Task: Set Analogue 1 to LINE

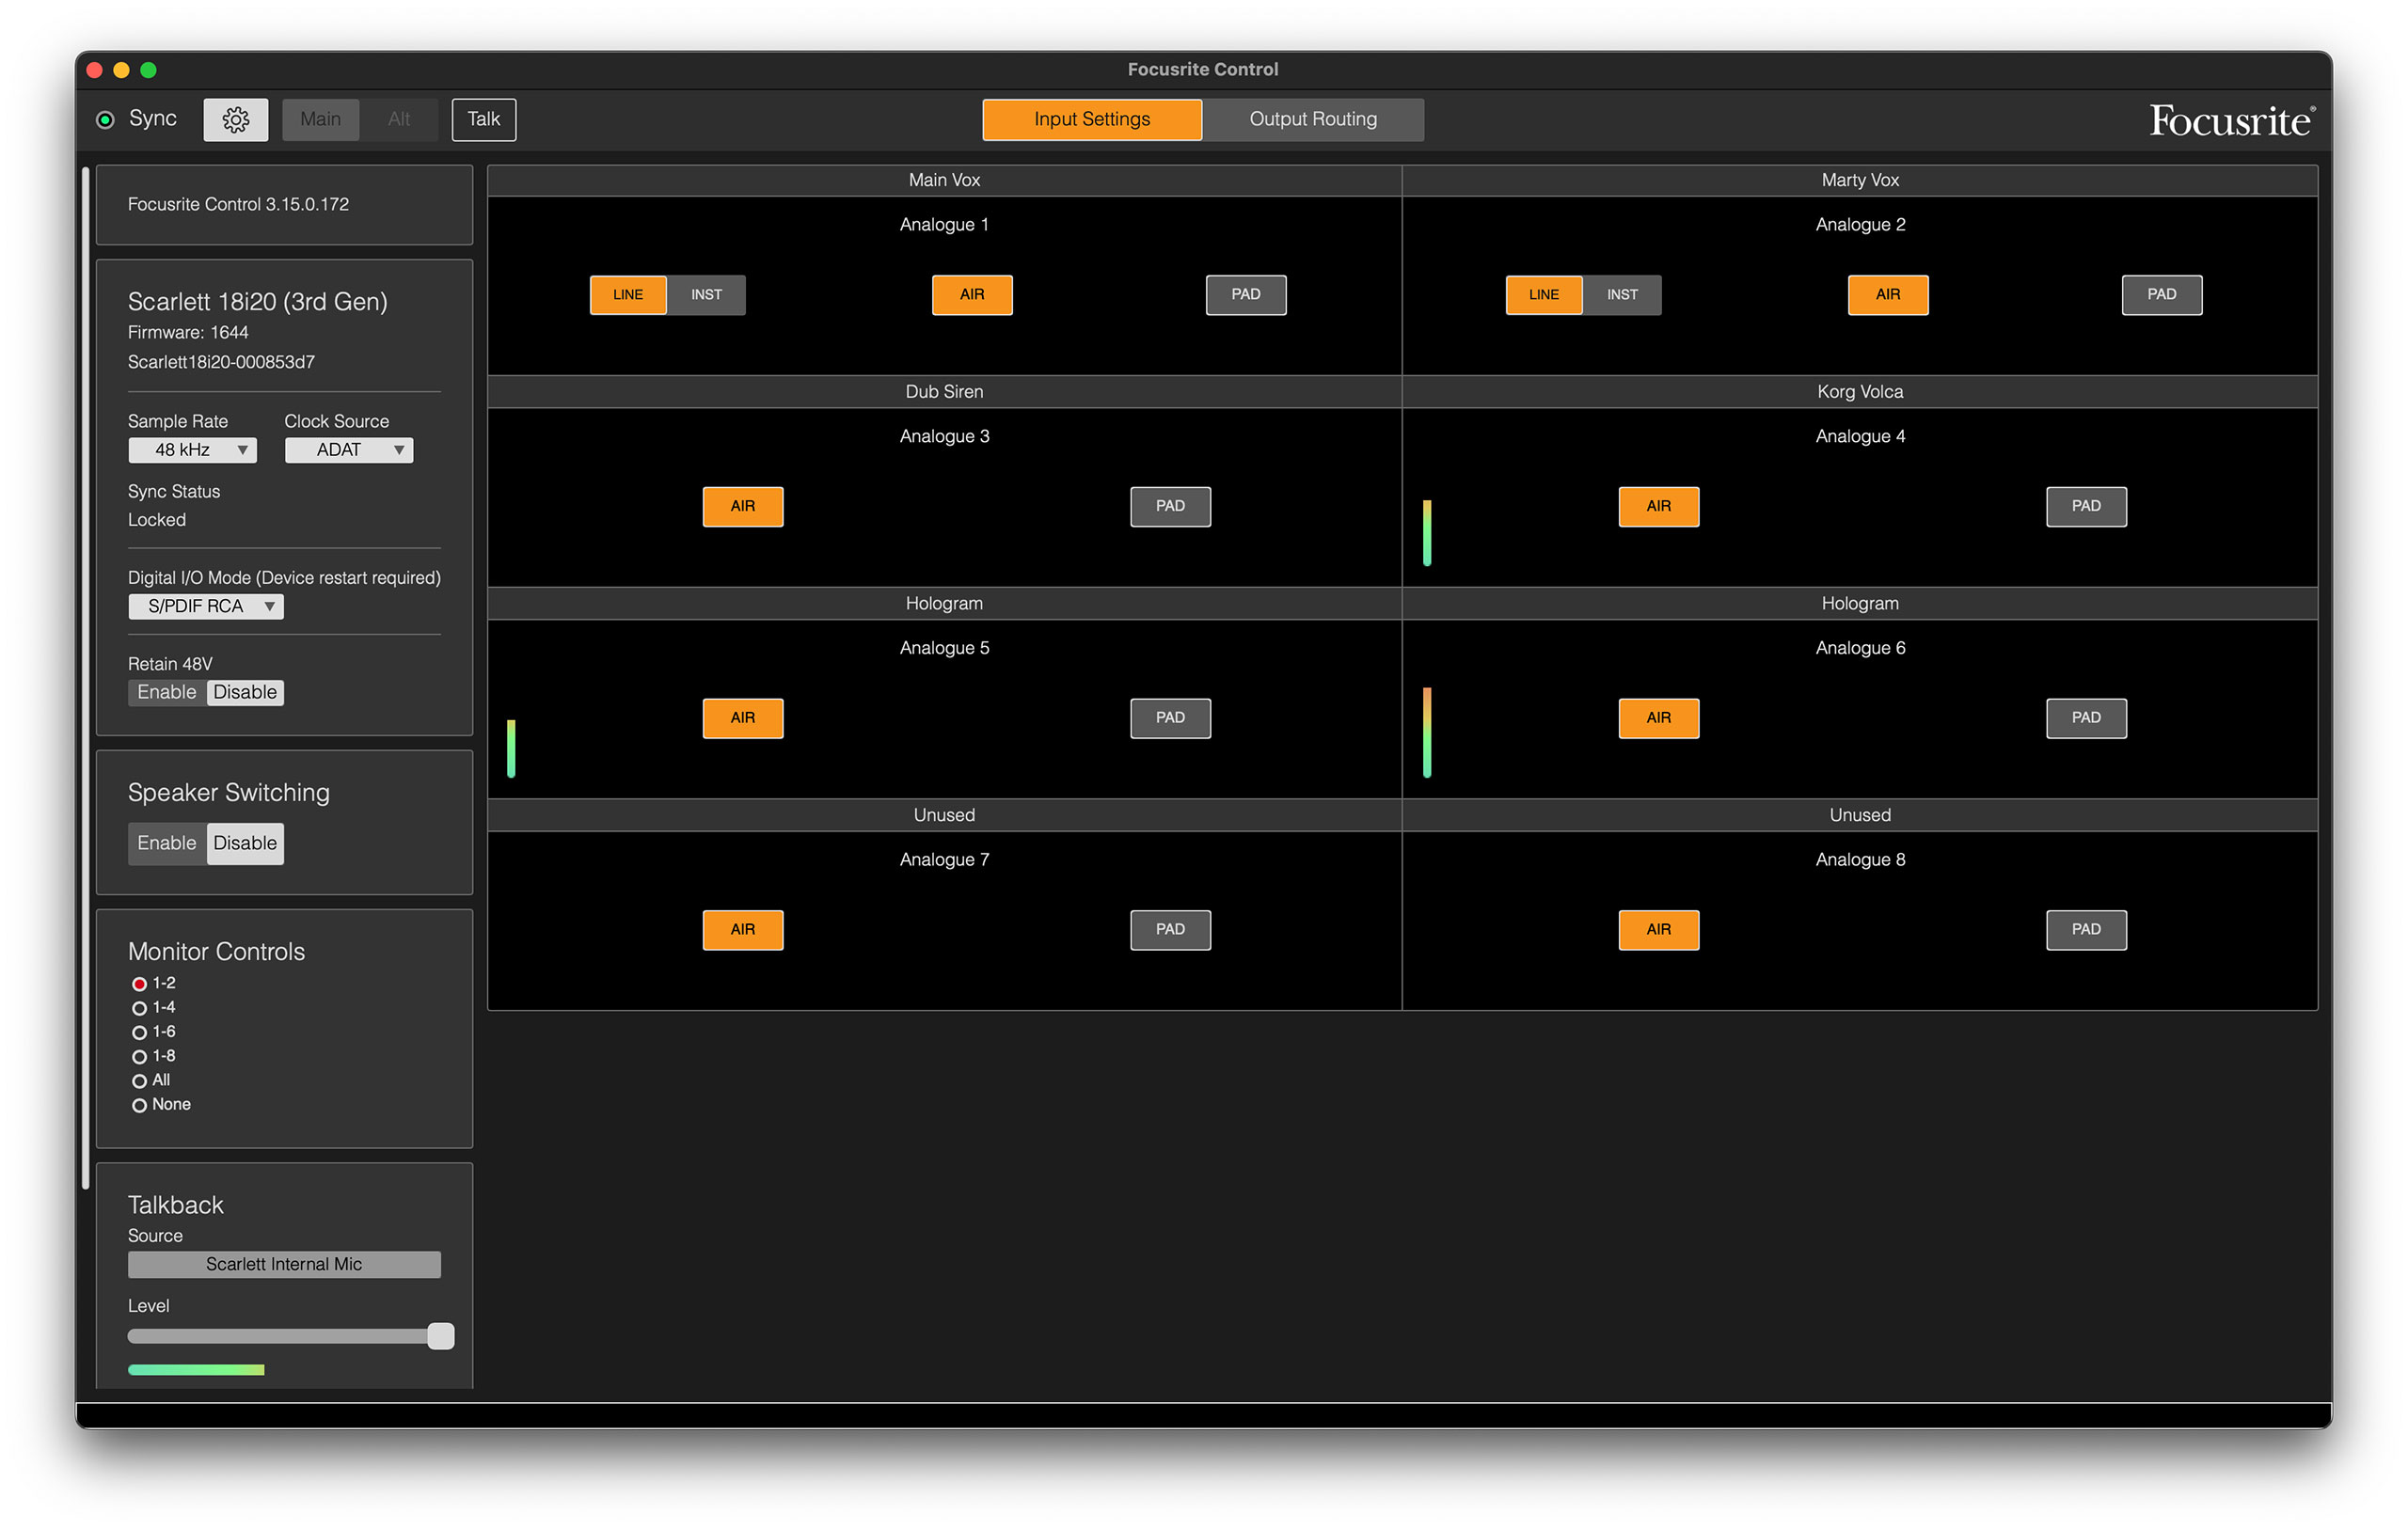Action: (628, 295)
